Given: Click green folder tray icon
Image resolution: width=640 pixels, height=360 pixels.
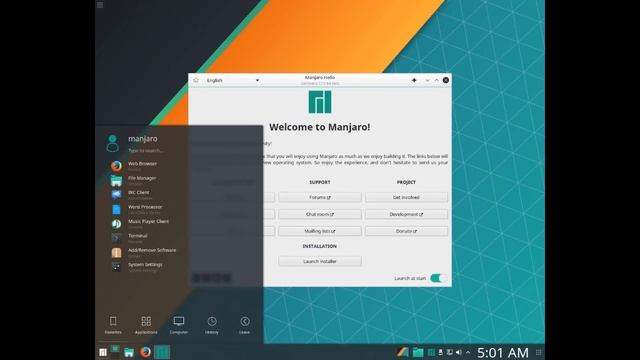Looking at the screenshot, I should [418, 352].
